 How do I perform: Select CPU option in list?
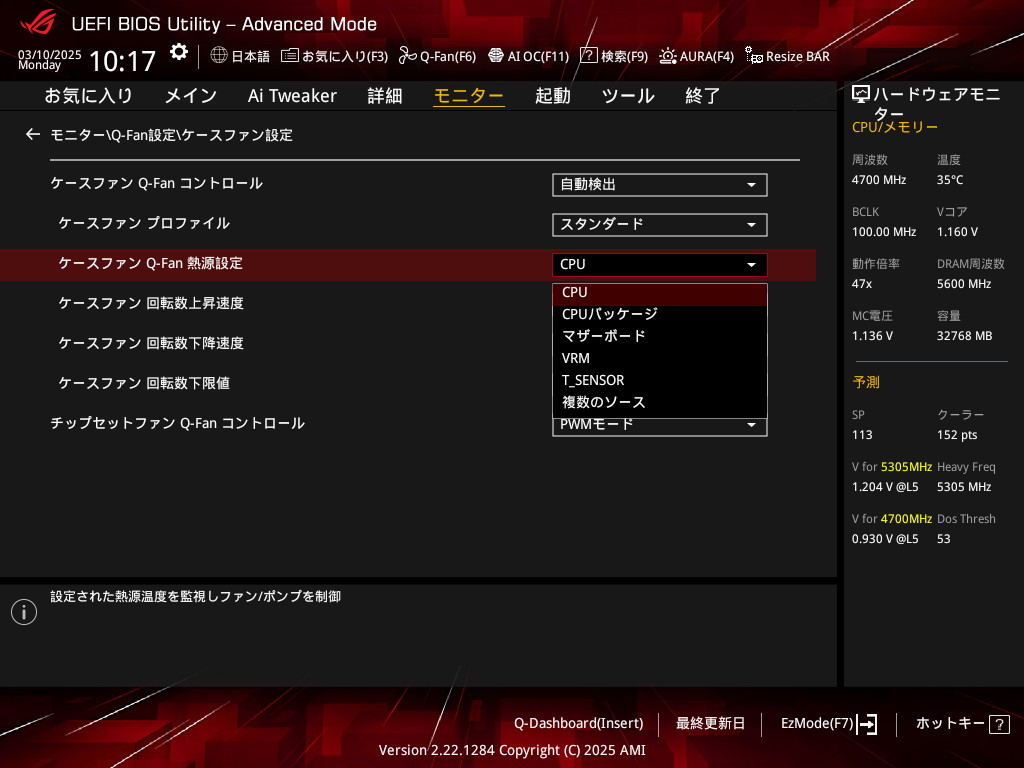pos(660,293)
